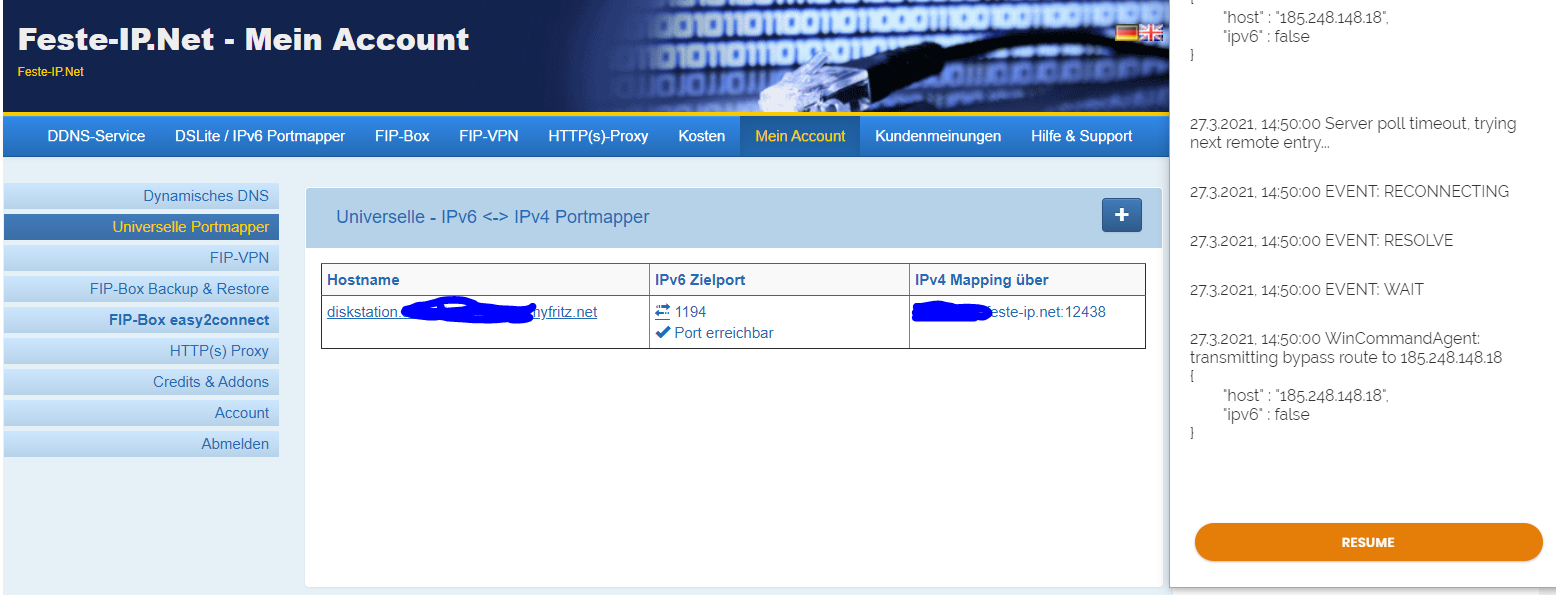Select Dynamisches DNS in the sidebar
The width and height of the screenshot is (1556, 595).
coord(205,196)
